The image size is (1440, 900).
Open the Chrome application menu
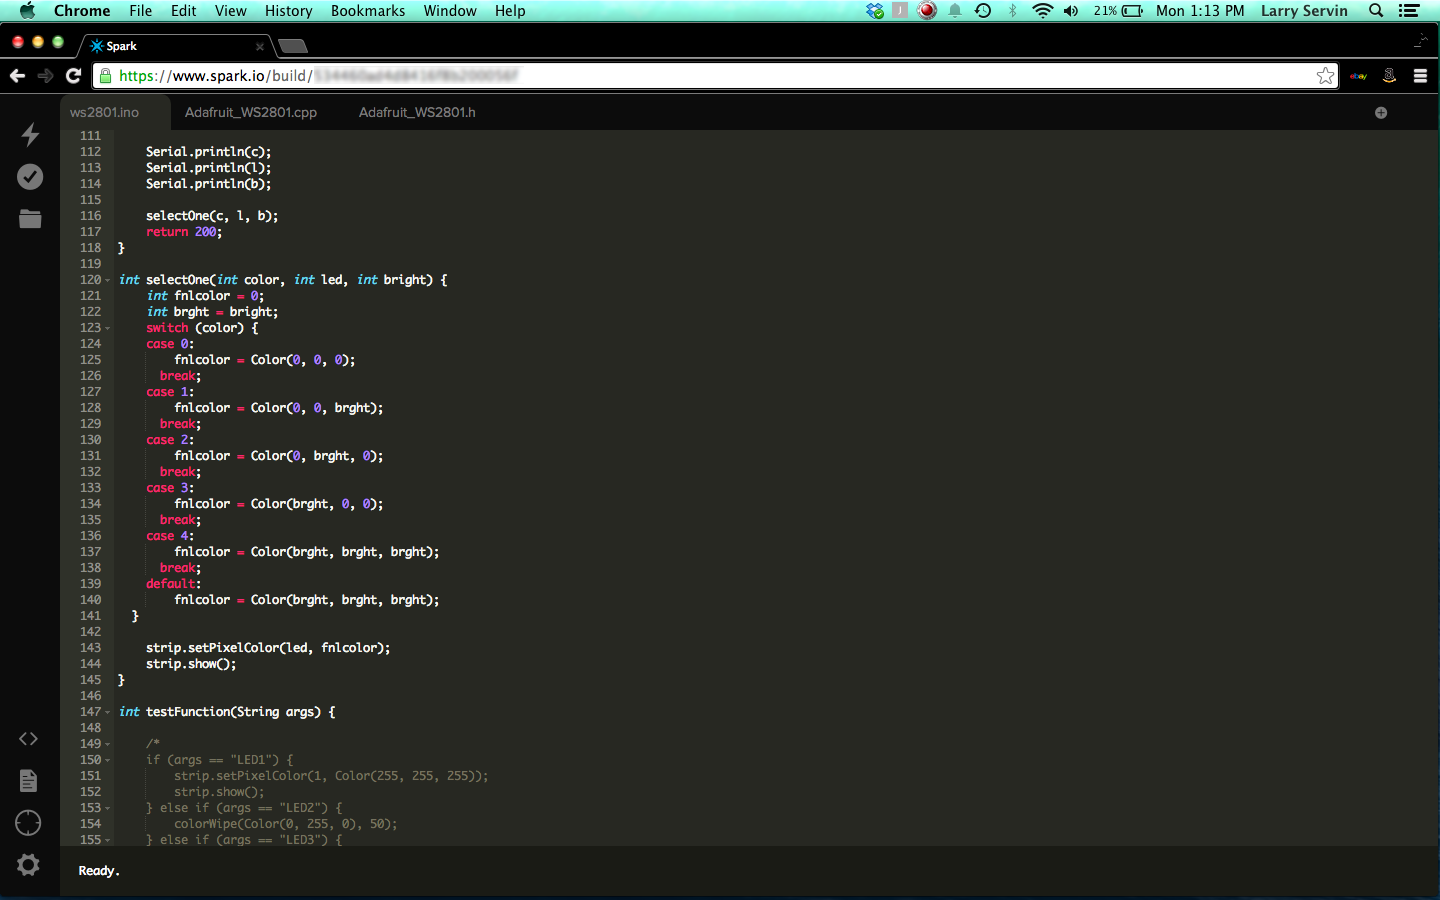(82, 11)
